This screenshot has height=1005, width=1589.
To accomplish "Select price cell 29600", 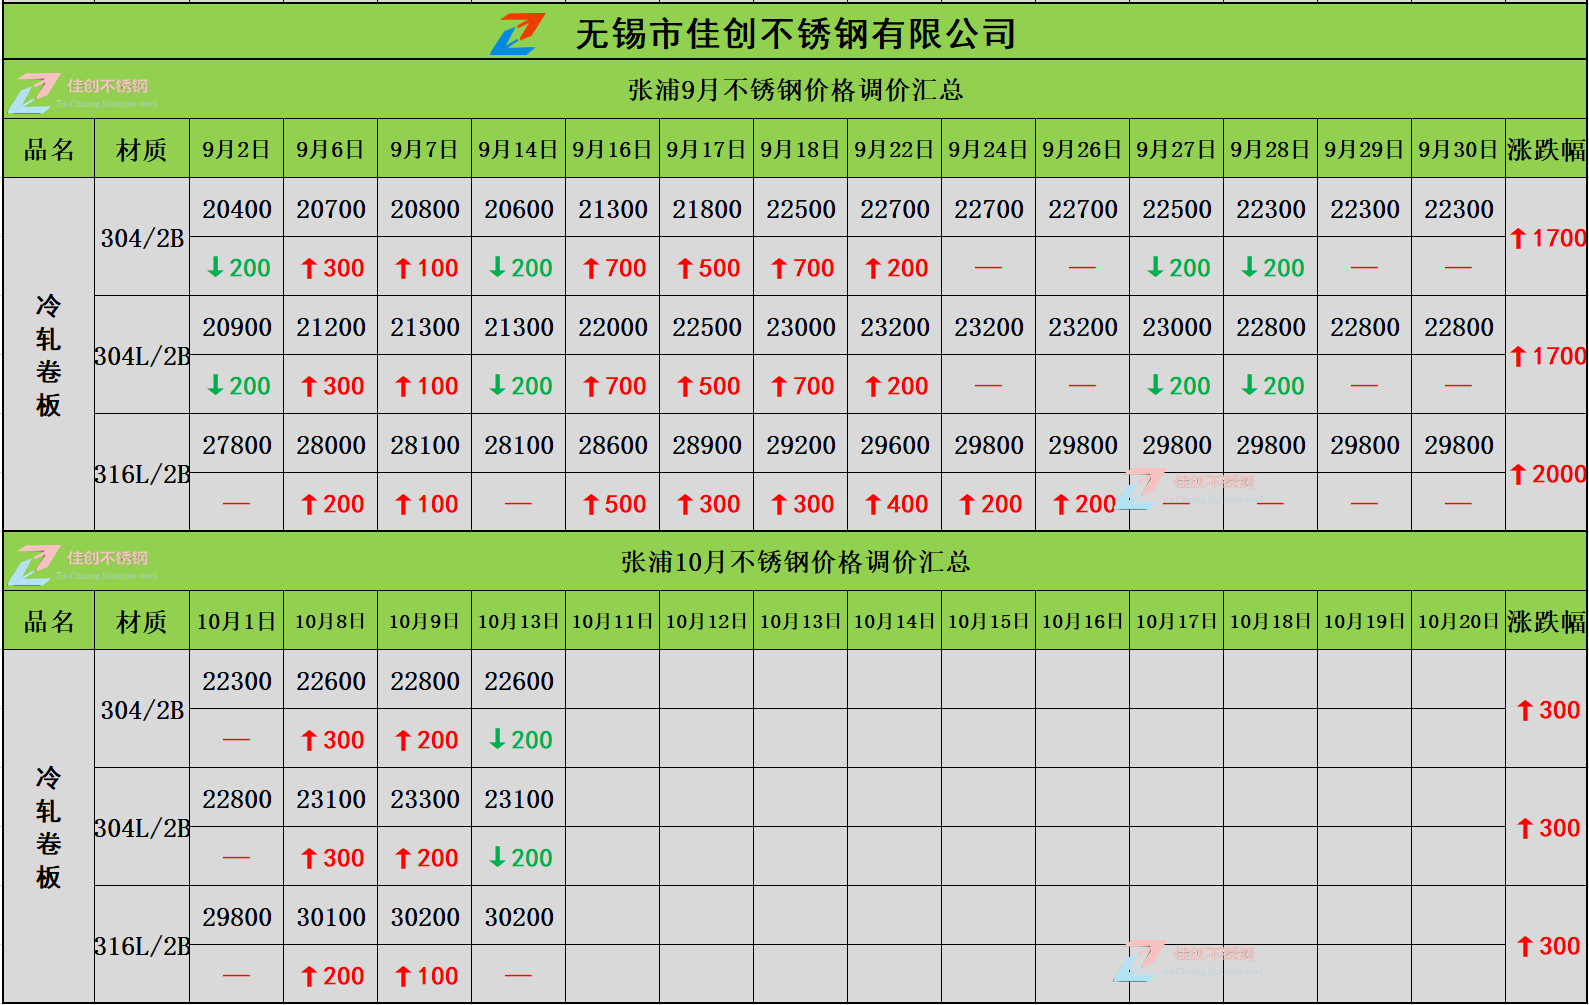I will tap(895, 445).
